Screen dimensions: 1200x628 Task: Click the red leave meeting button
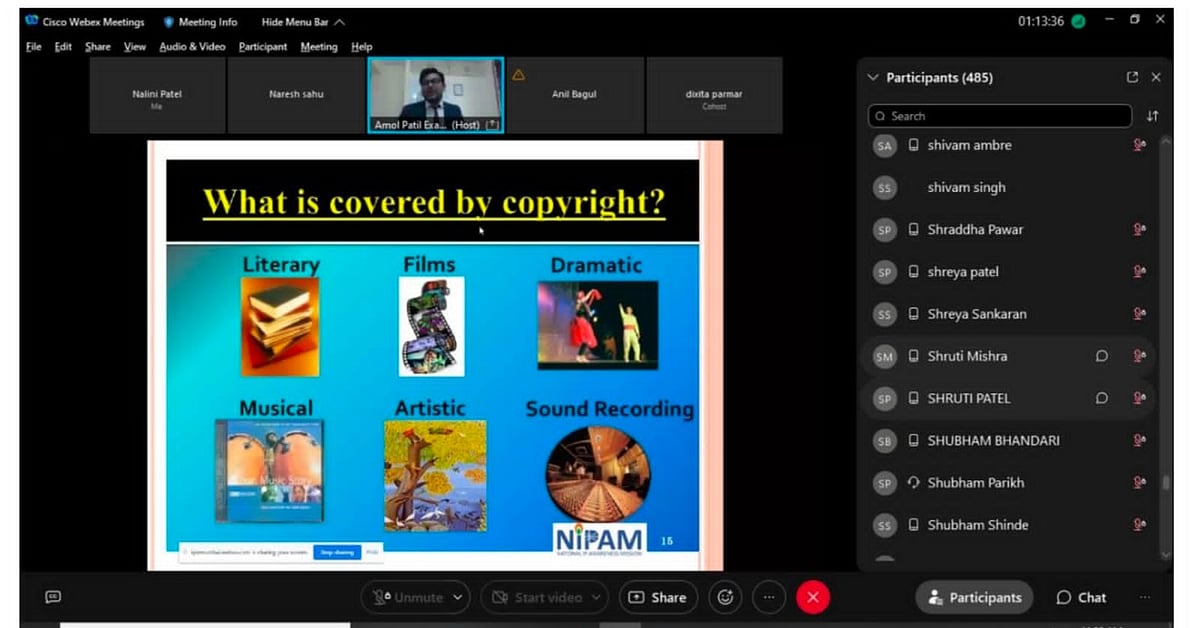(x=812, y=597)
